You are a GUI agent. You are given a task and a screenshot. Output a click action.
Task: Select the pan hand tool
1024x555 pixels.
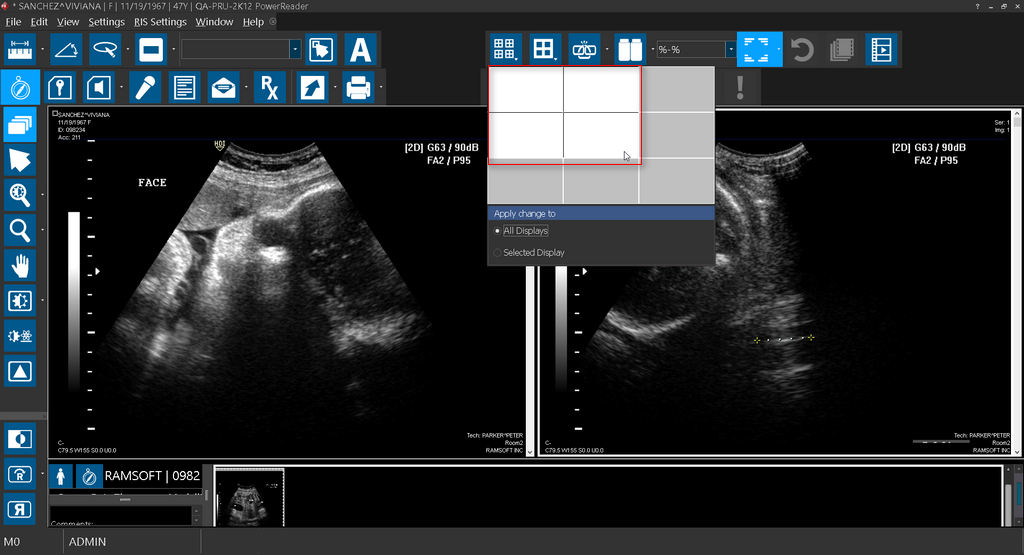click(20, 265)
